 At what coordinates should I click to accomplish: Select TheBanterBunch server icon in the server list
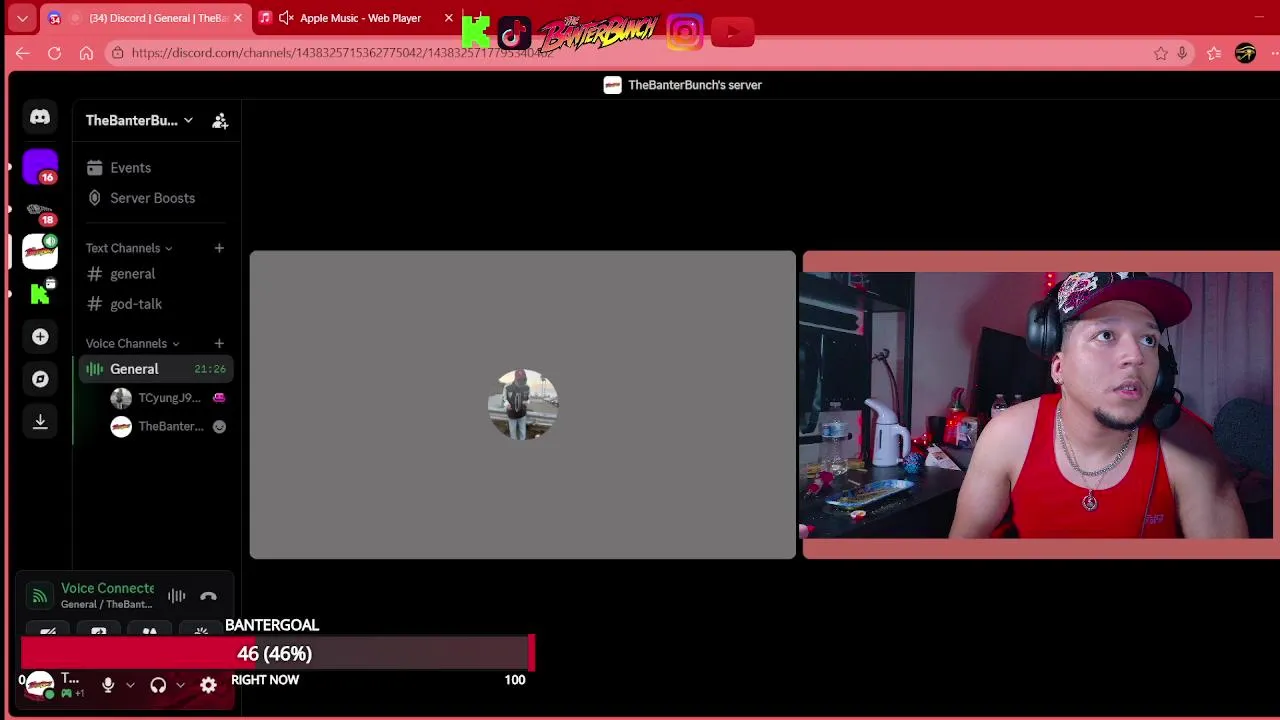[40, 250]
